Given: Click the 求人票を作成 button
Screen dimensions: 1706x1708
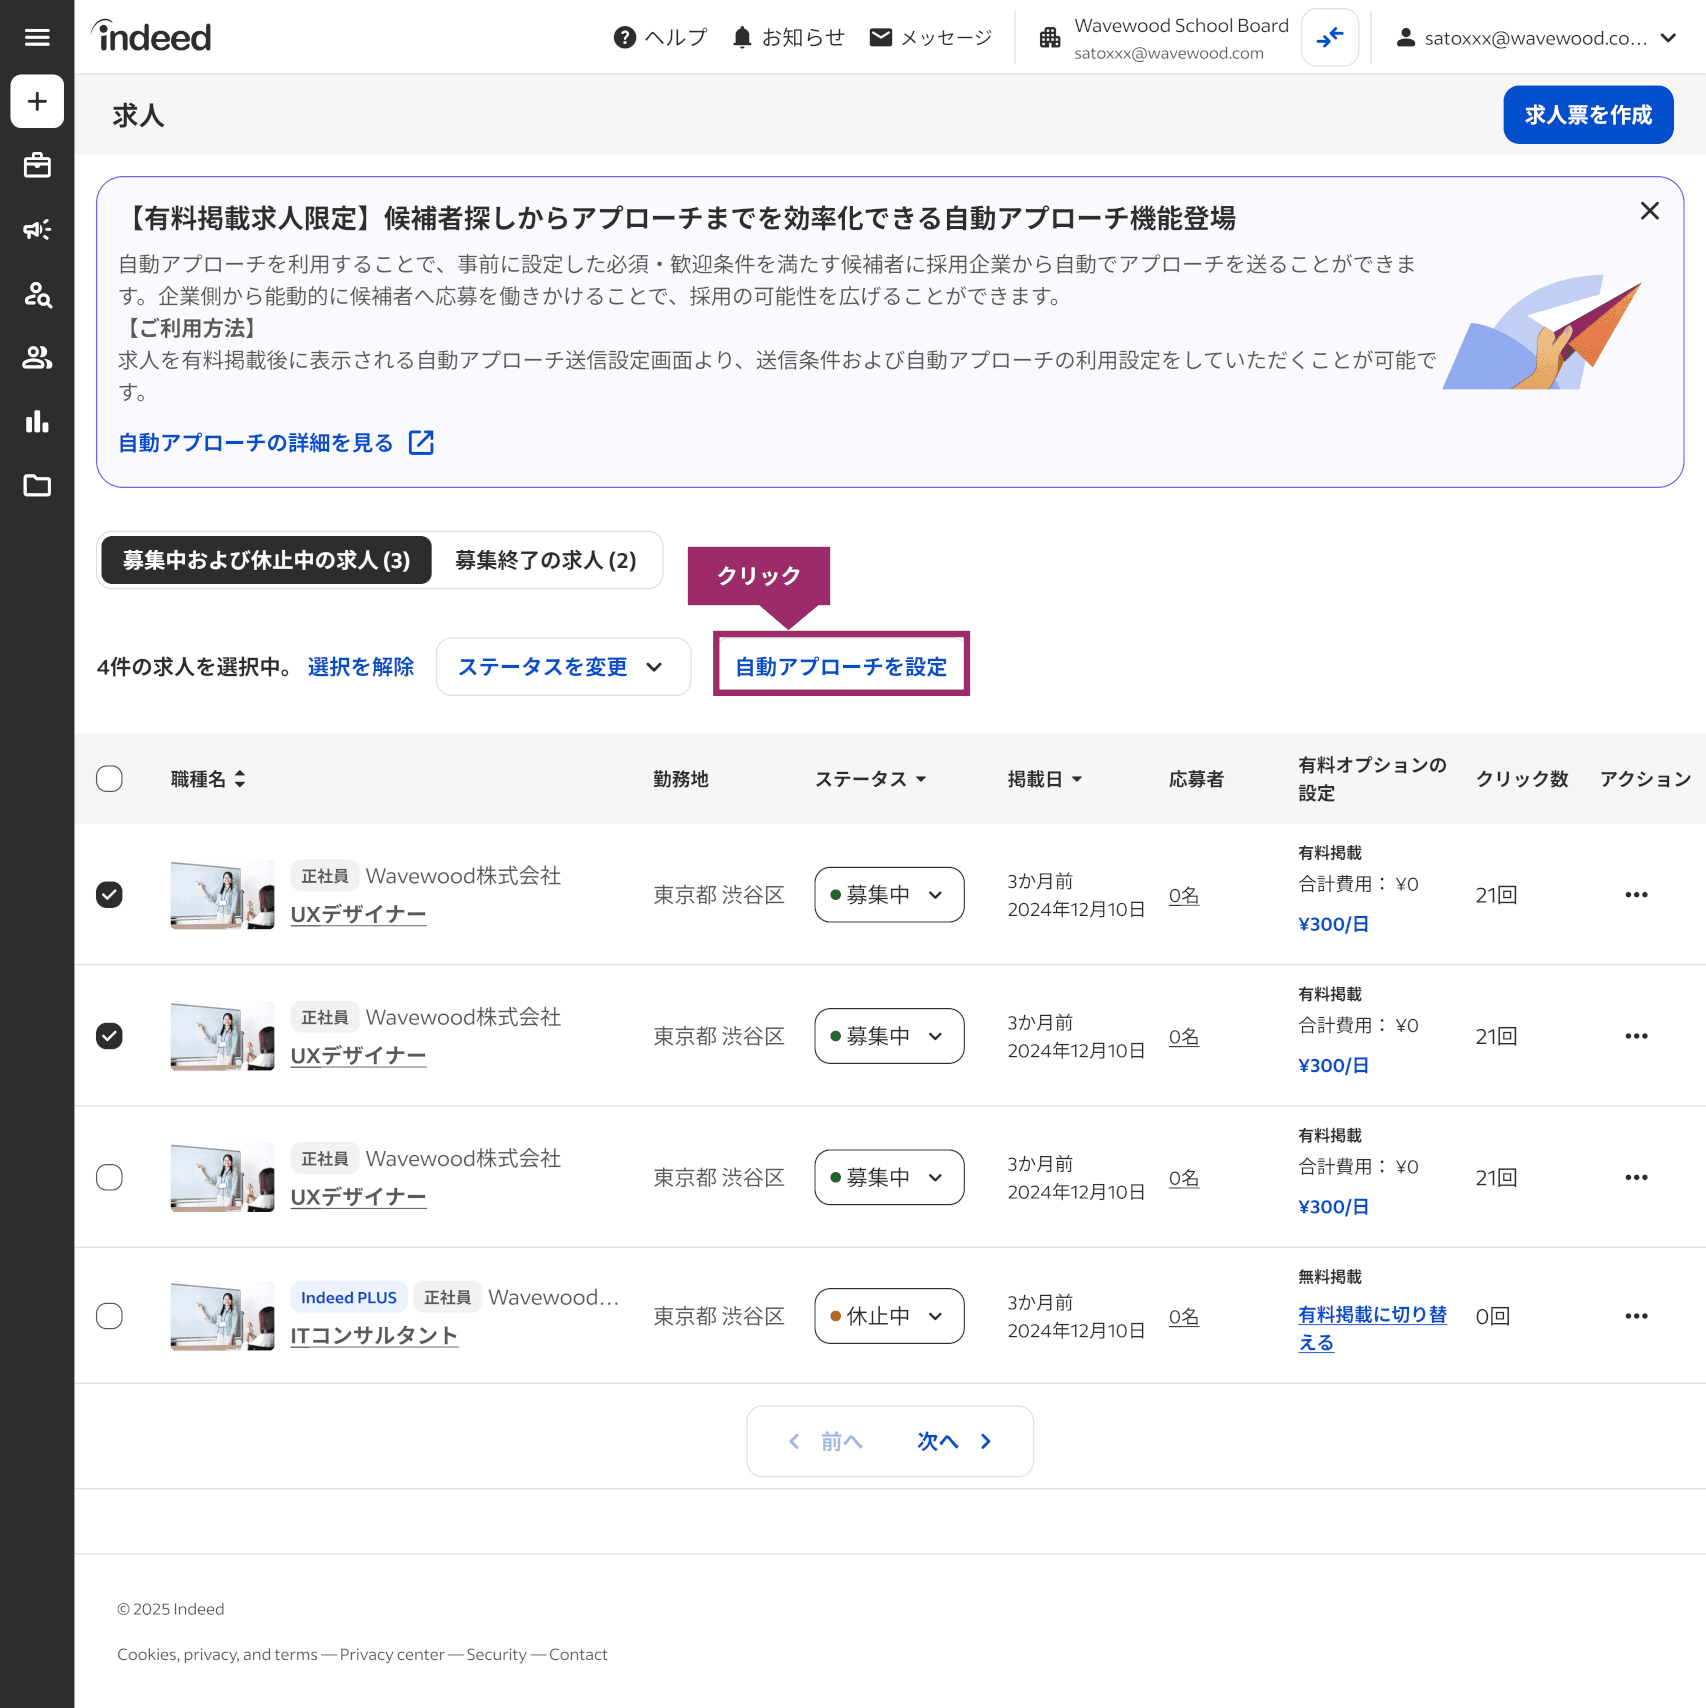Looking at the screenshot, I should tap(1587, 115).
